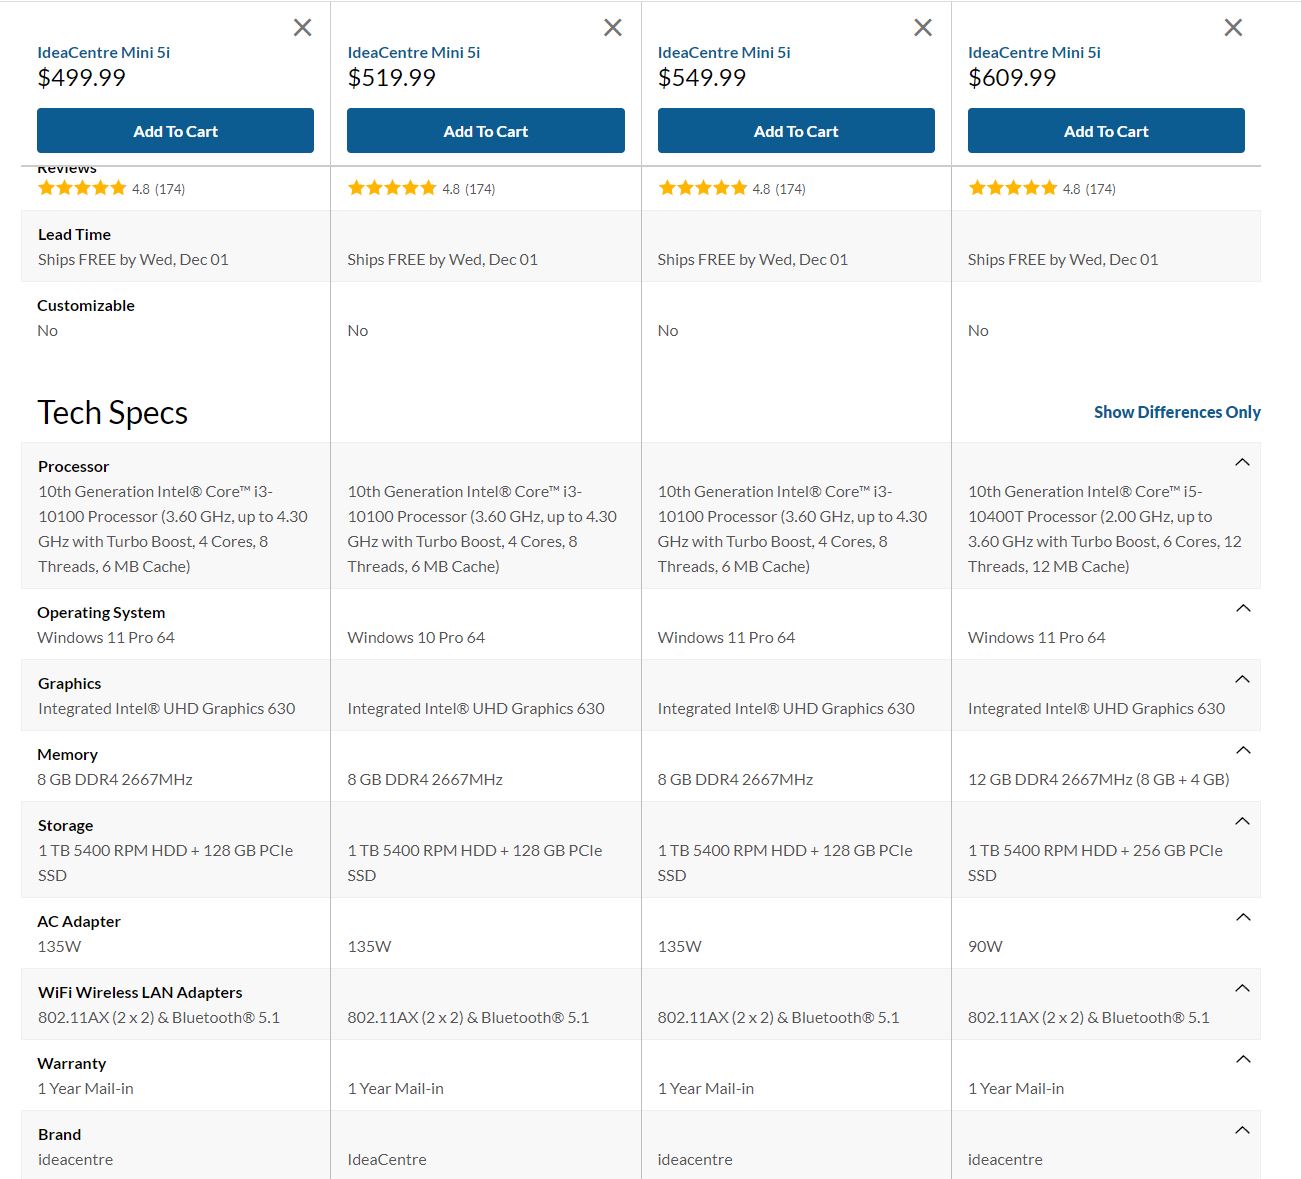The width and height of the screenshot is (1301, 1179).
Task: Collapse the WiFi Wireless LAN Adapters row
Action: pyautogui.click(x=1243, y=988)
